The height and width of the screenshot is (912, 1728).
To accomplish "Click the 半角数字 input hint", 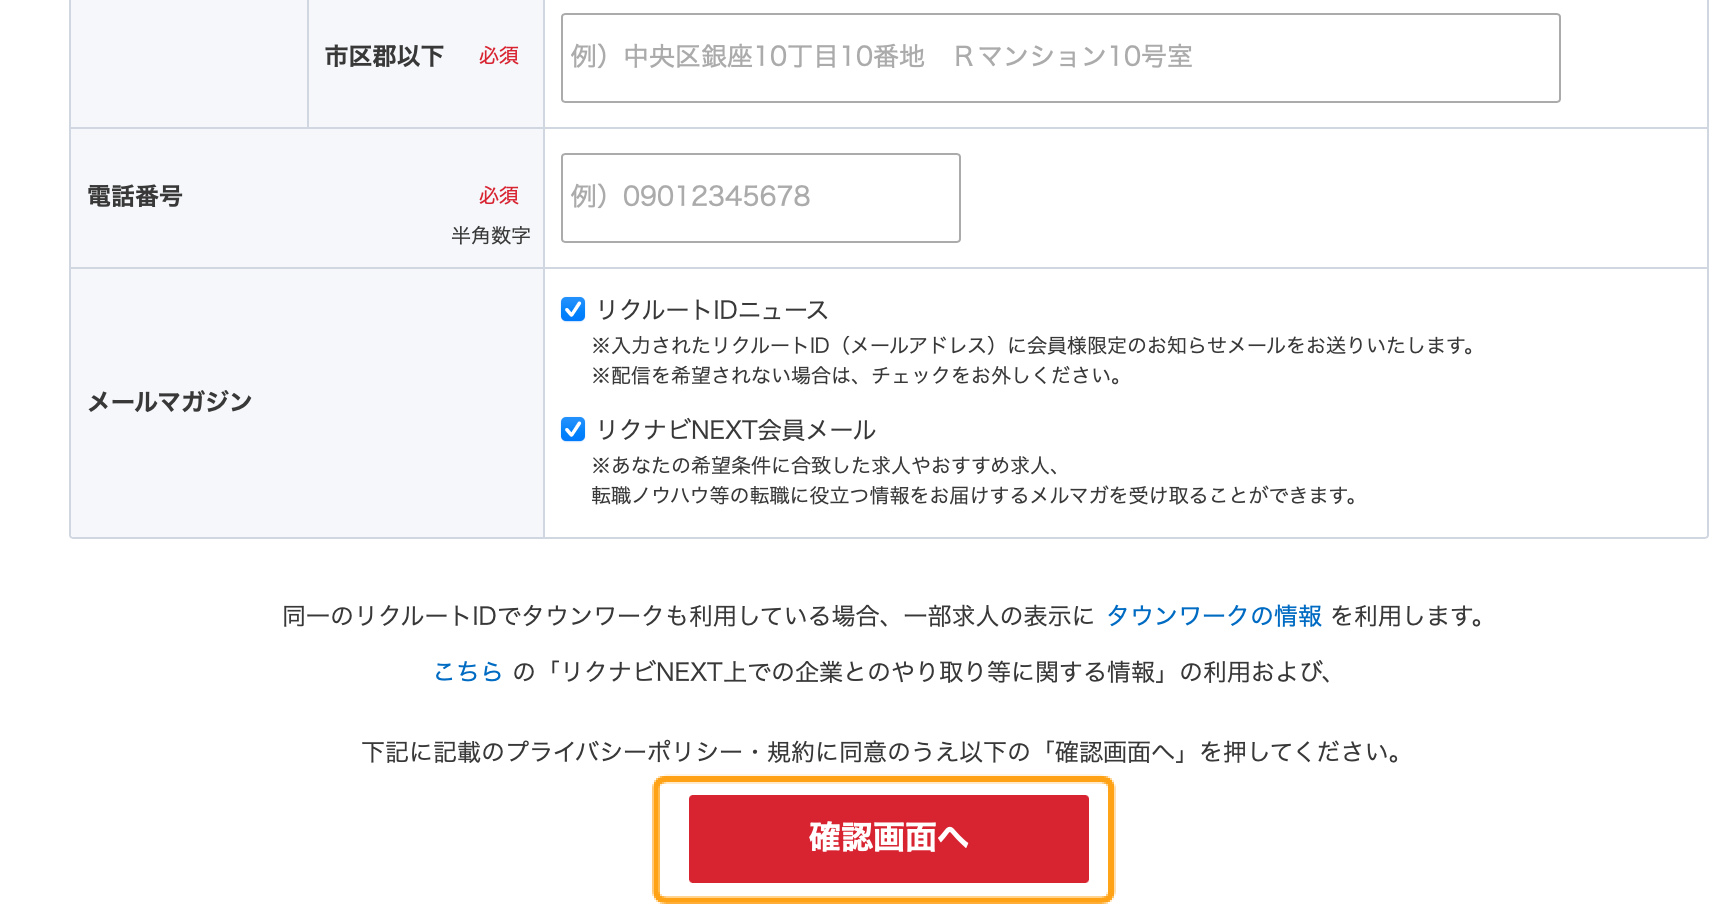I will click(490, 236).
